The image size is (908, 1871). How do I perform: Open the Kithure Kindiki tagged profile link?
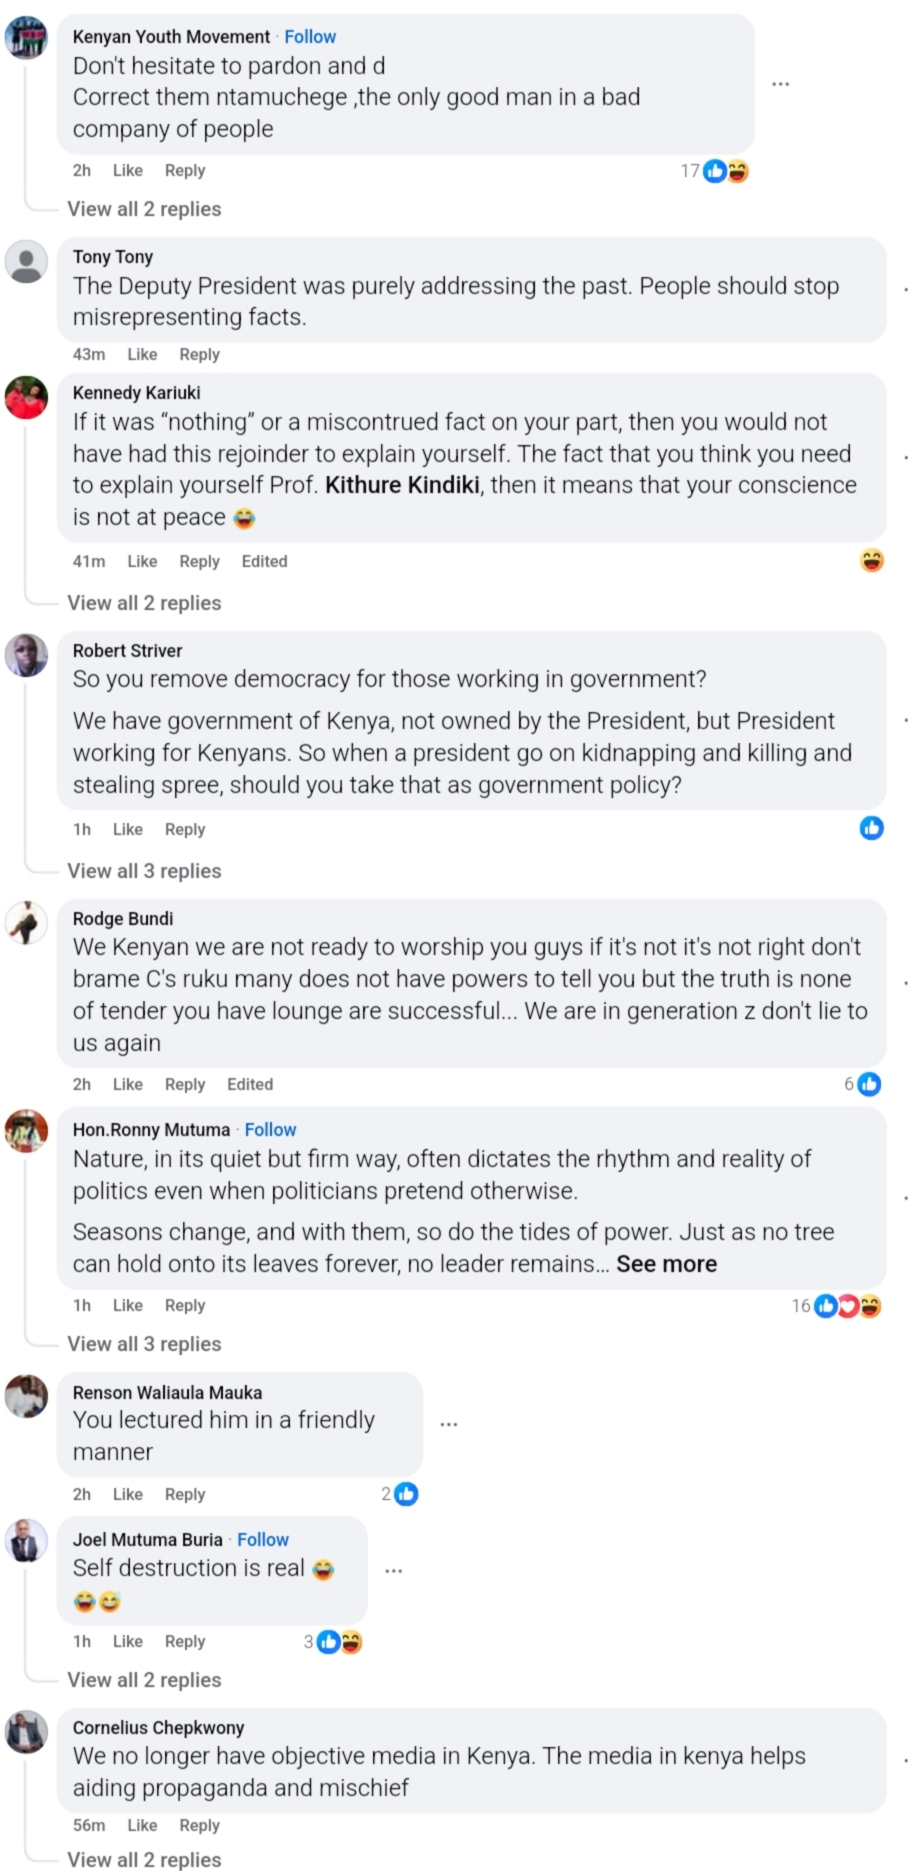pos(403,485)
